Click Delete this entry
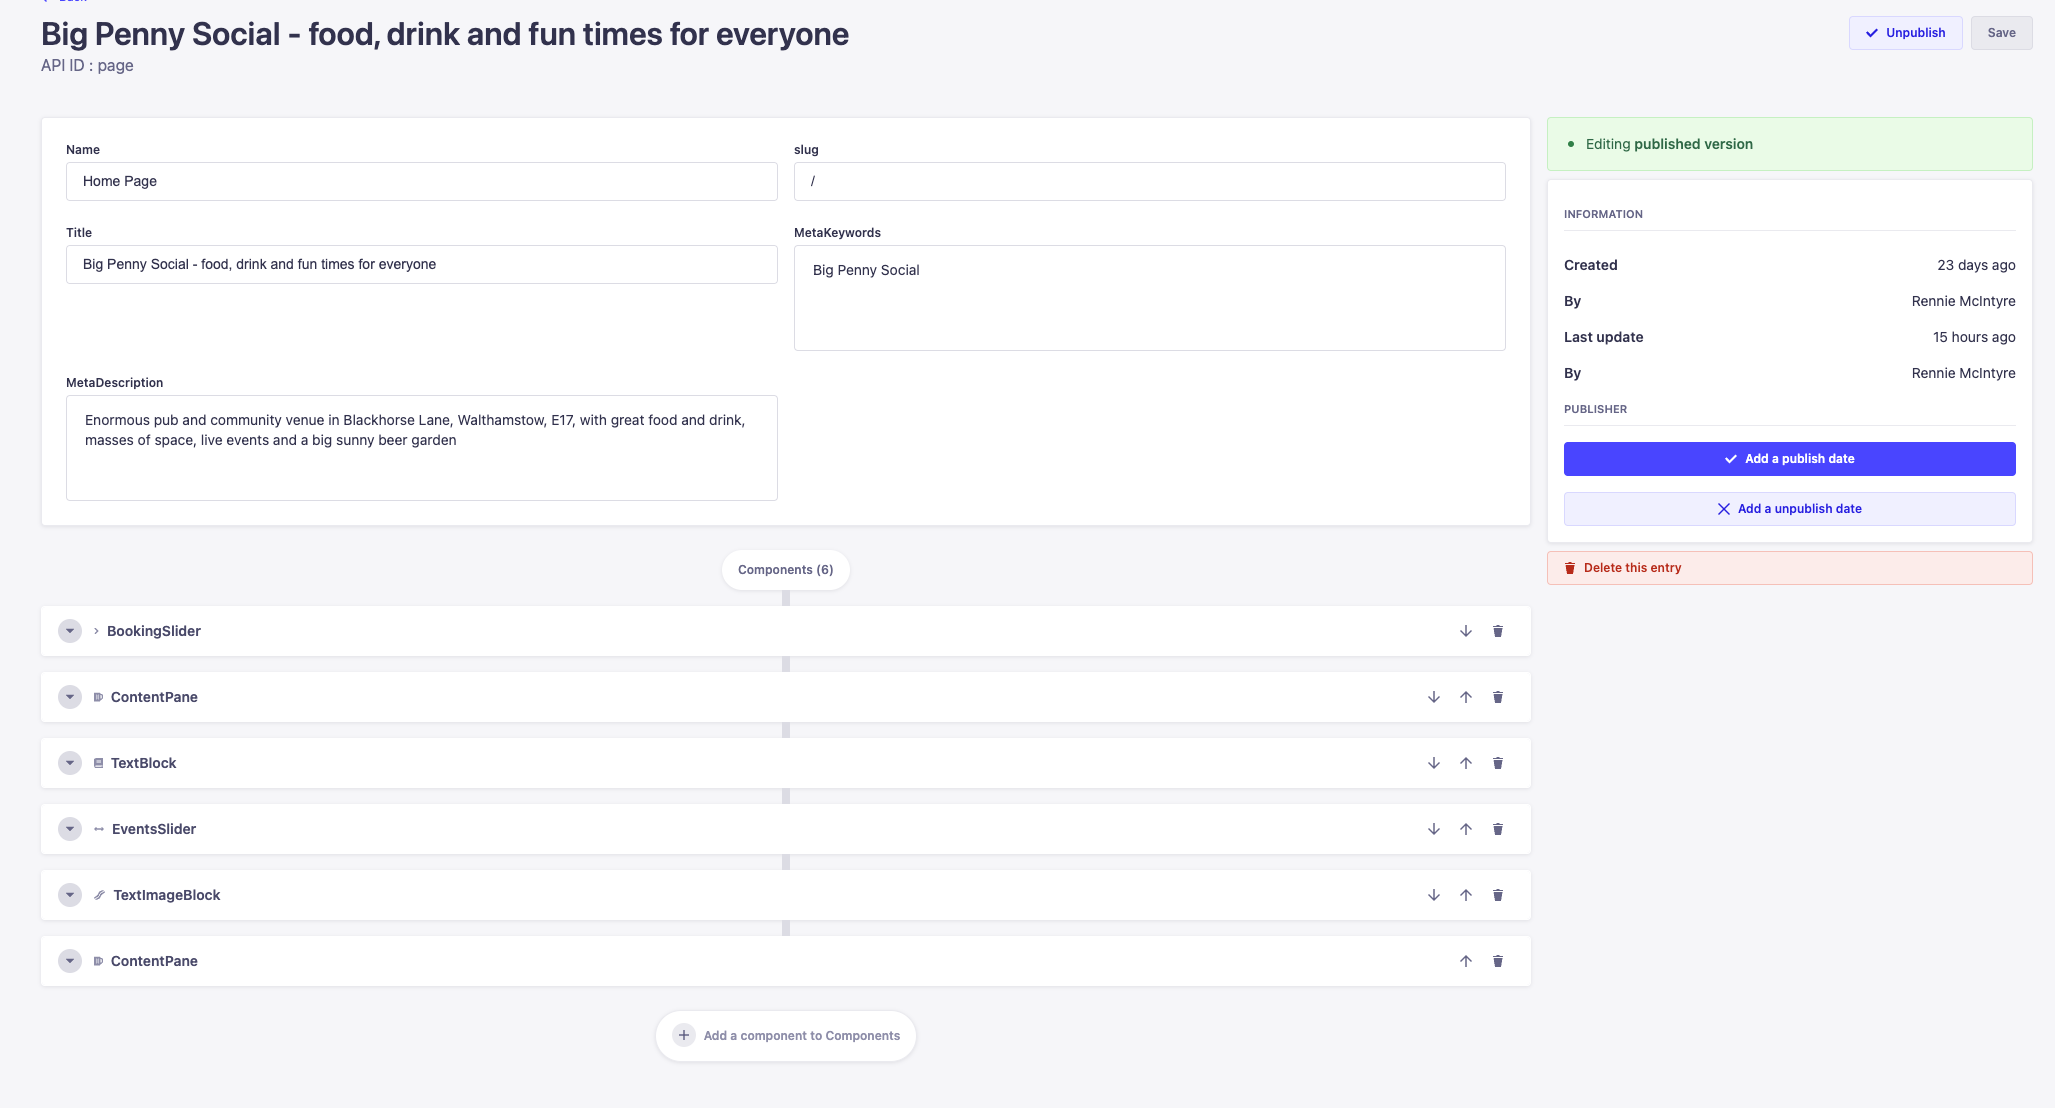This screenshot has width=2055, height=1108. click(x=1632, y=568)
